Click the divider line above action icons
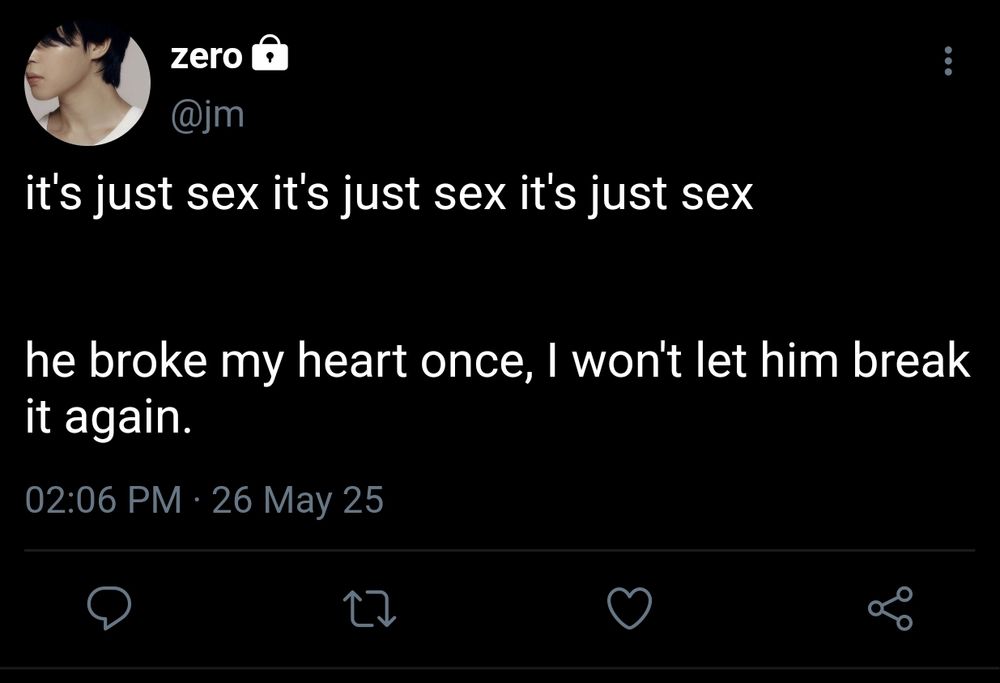Image resolution: width=1000 pixels, height=683 pixels. 498,550
